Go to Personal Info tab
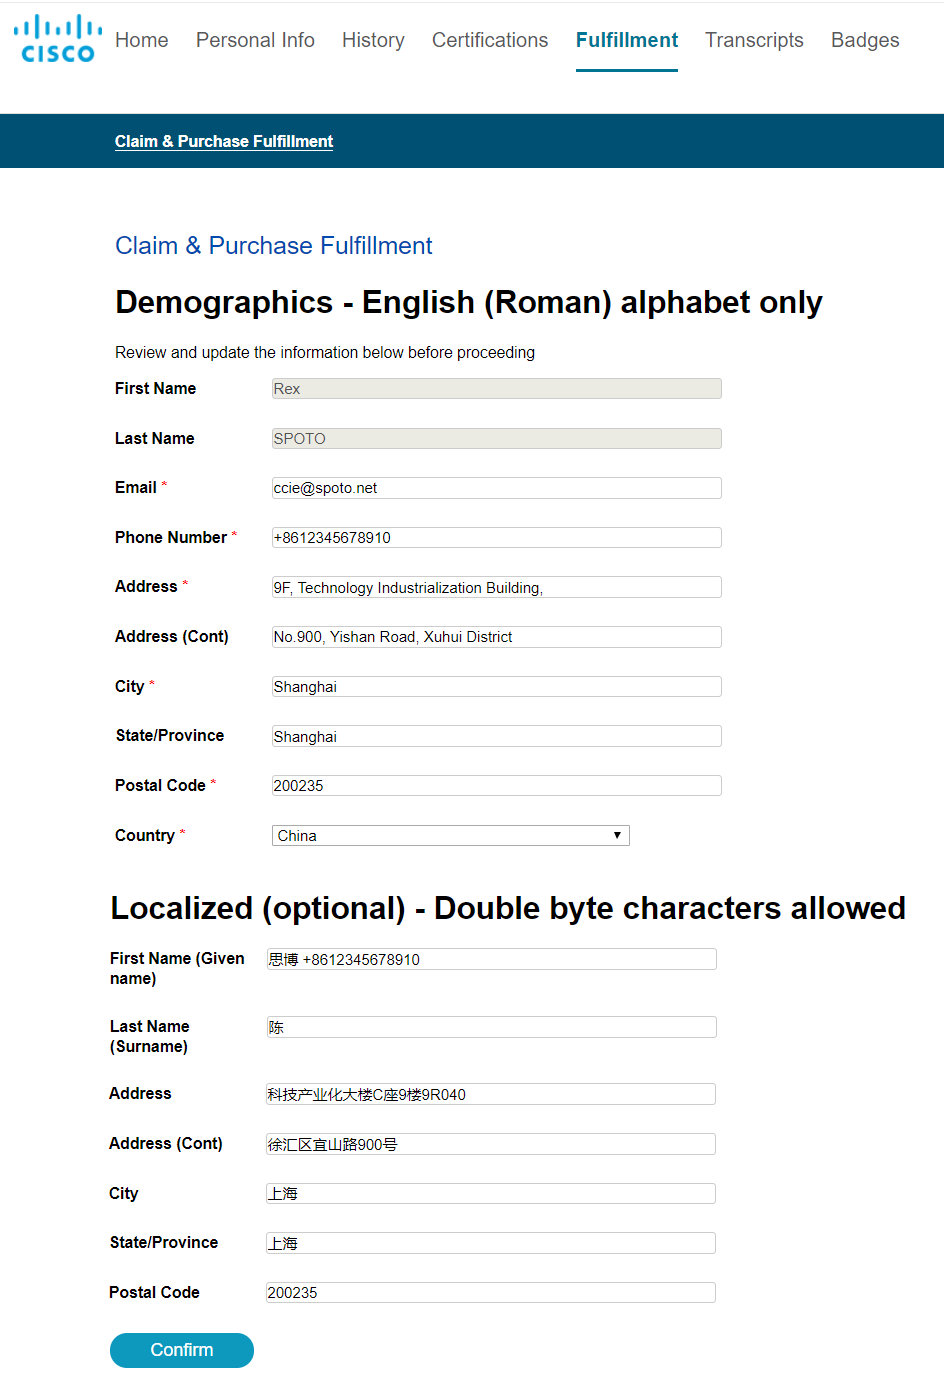Screen dimensions: 944x1378 click(255, 40)
